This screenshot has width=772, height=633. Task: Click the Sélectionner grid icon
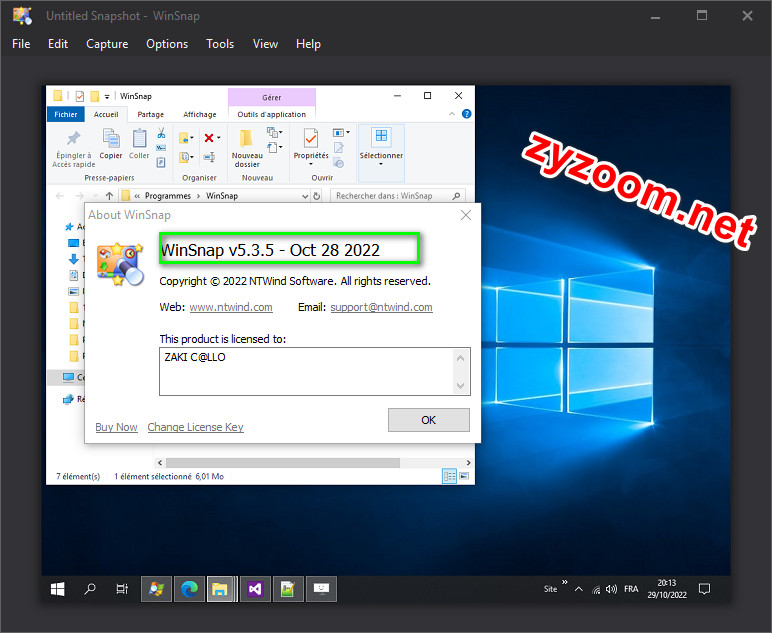(381, 136)
